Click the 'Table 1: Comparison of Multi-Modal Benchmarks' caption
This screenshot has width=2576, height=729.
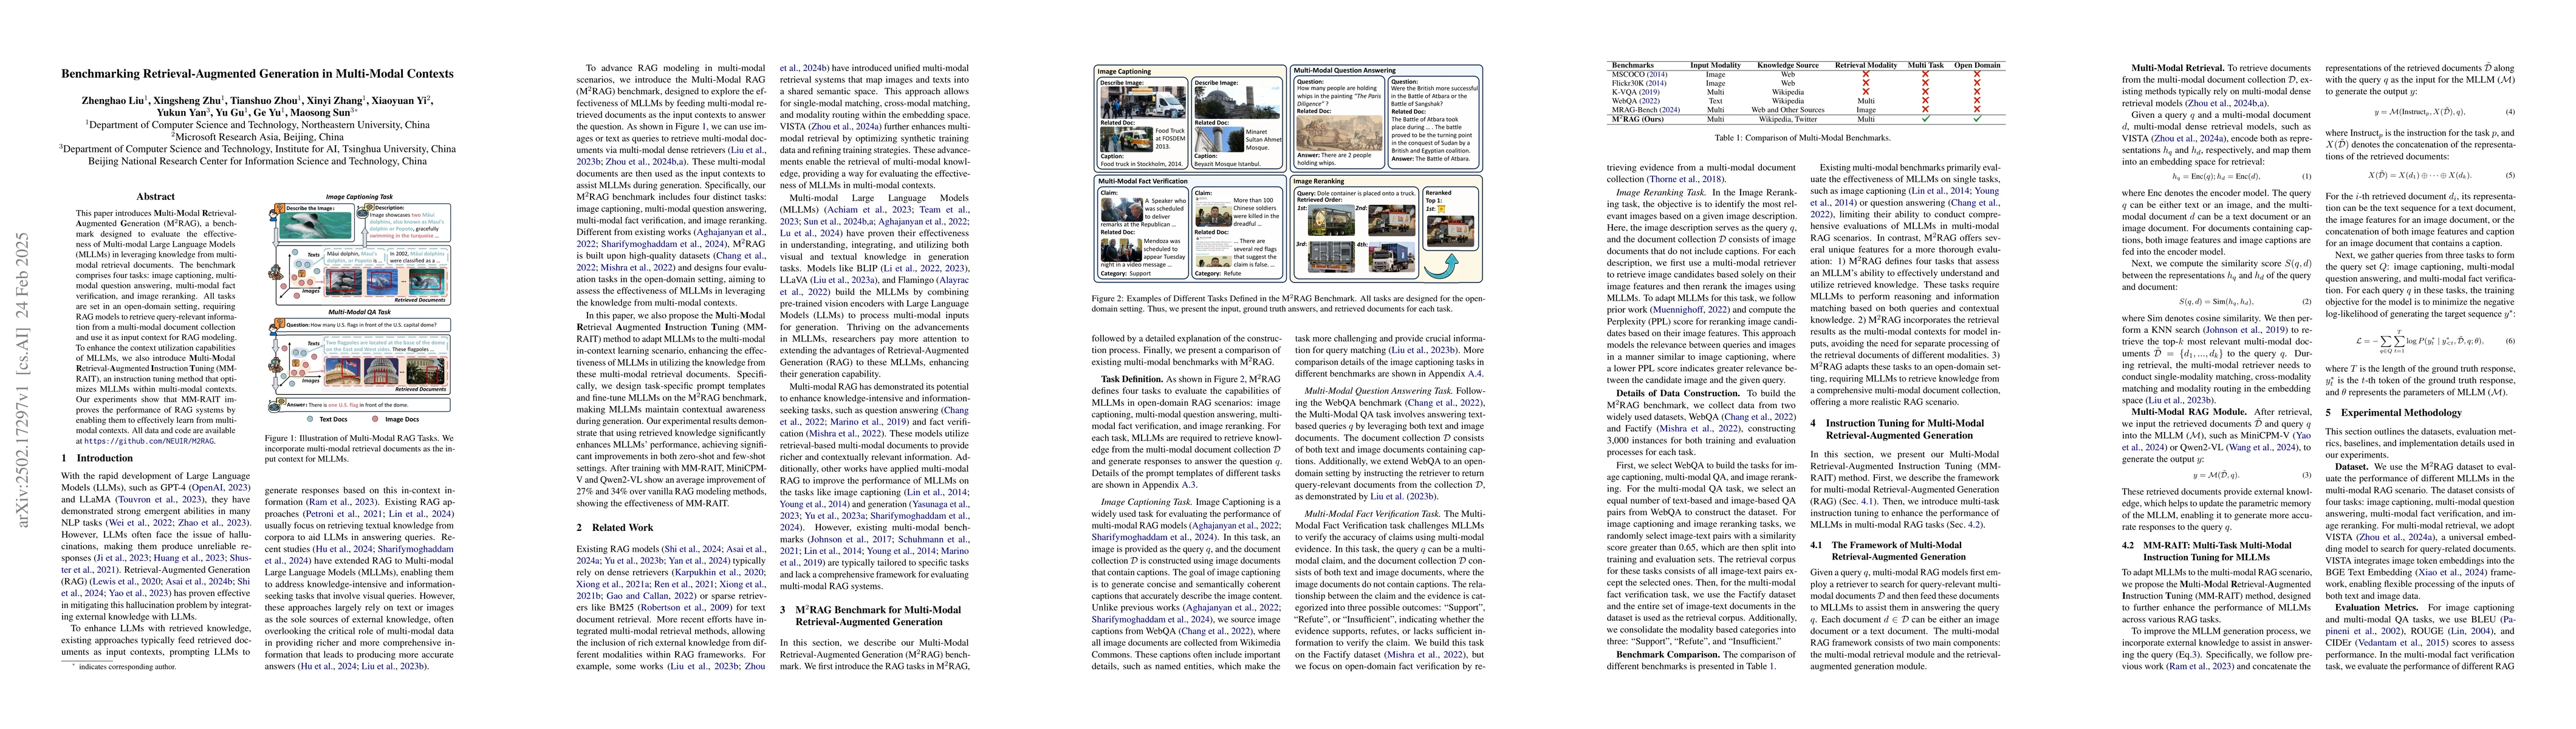tap(1803, 138)
